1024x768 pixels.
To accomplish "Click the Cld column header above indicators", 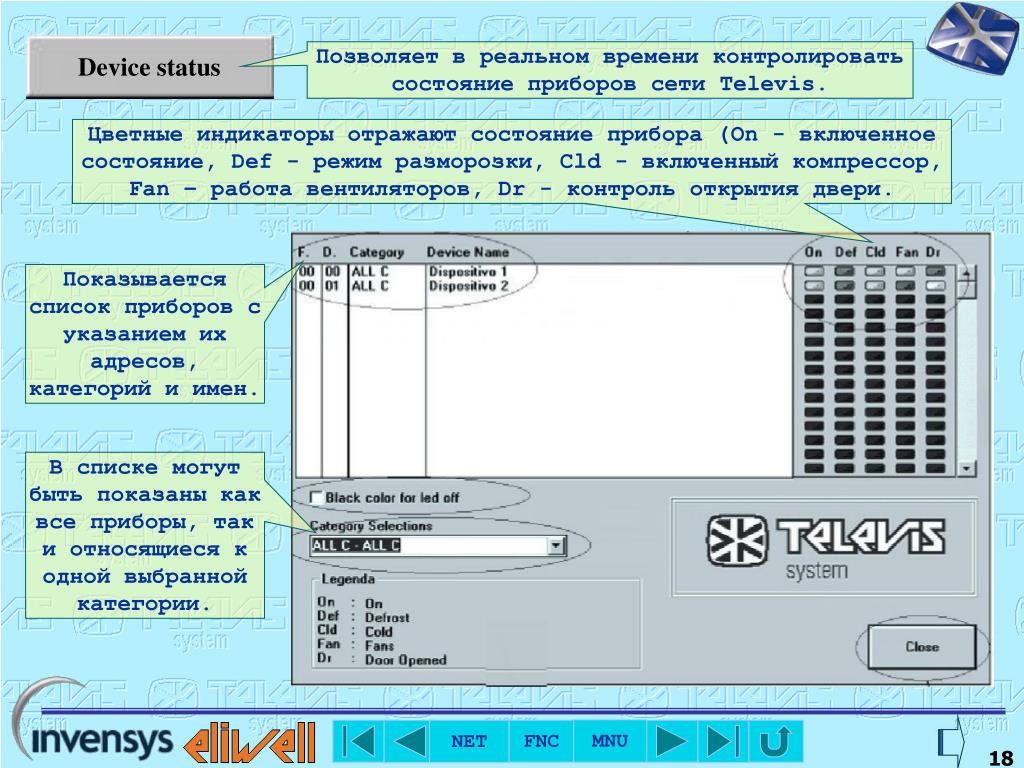I will pos(875,252).
